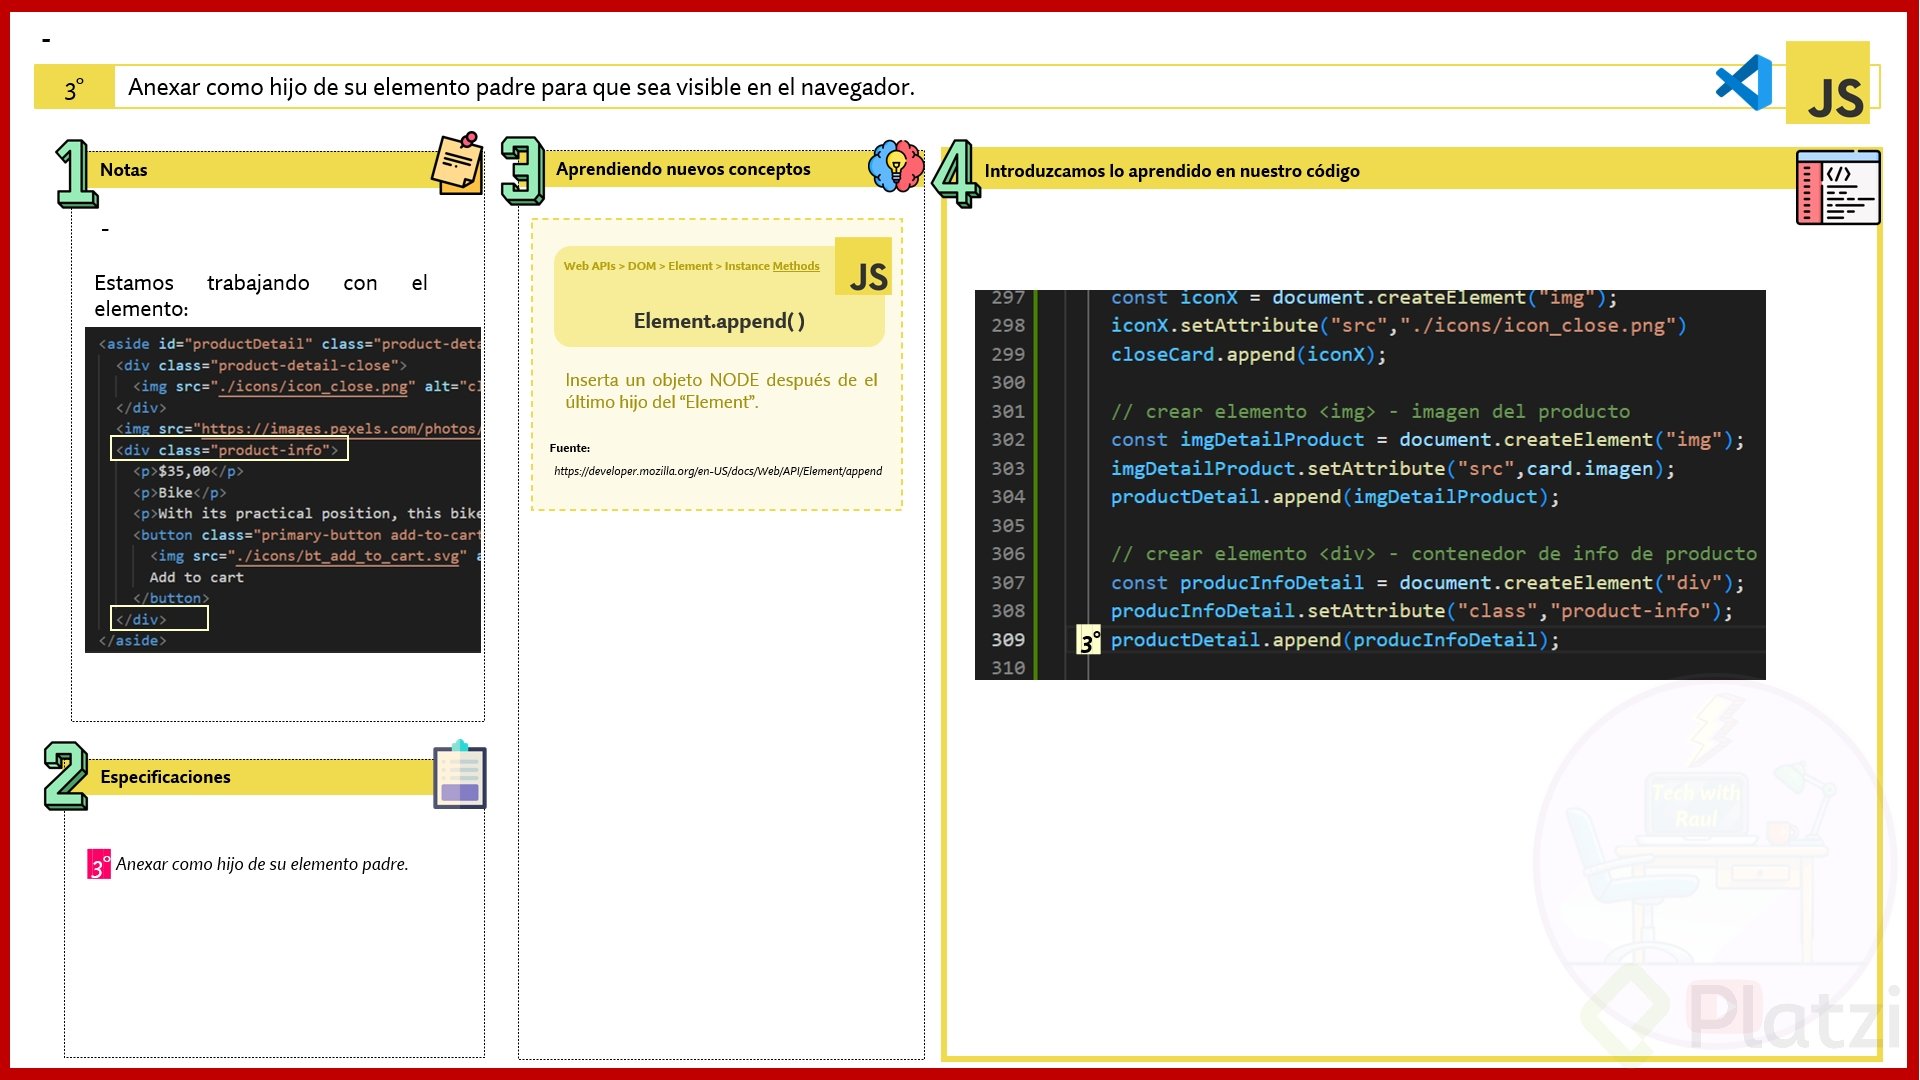Select the Aprendiendo nuevos conceptos header
1920x1080 pixels.
(683, 169)
